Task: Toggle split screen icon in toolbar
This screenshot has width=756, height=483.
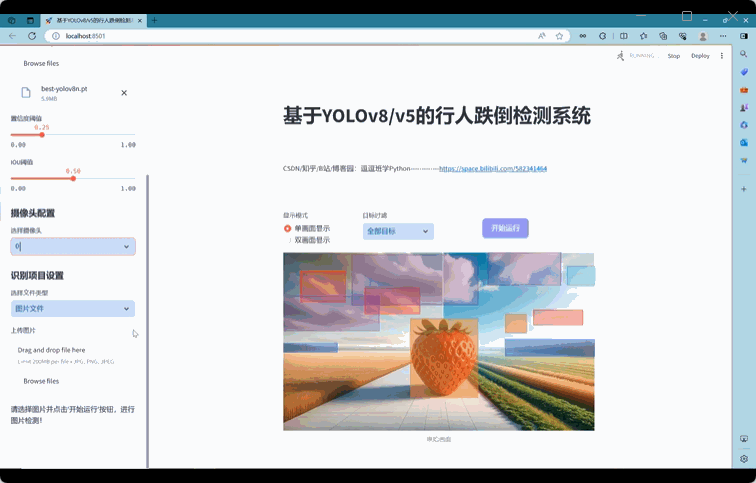Action: 623,36
